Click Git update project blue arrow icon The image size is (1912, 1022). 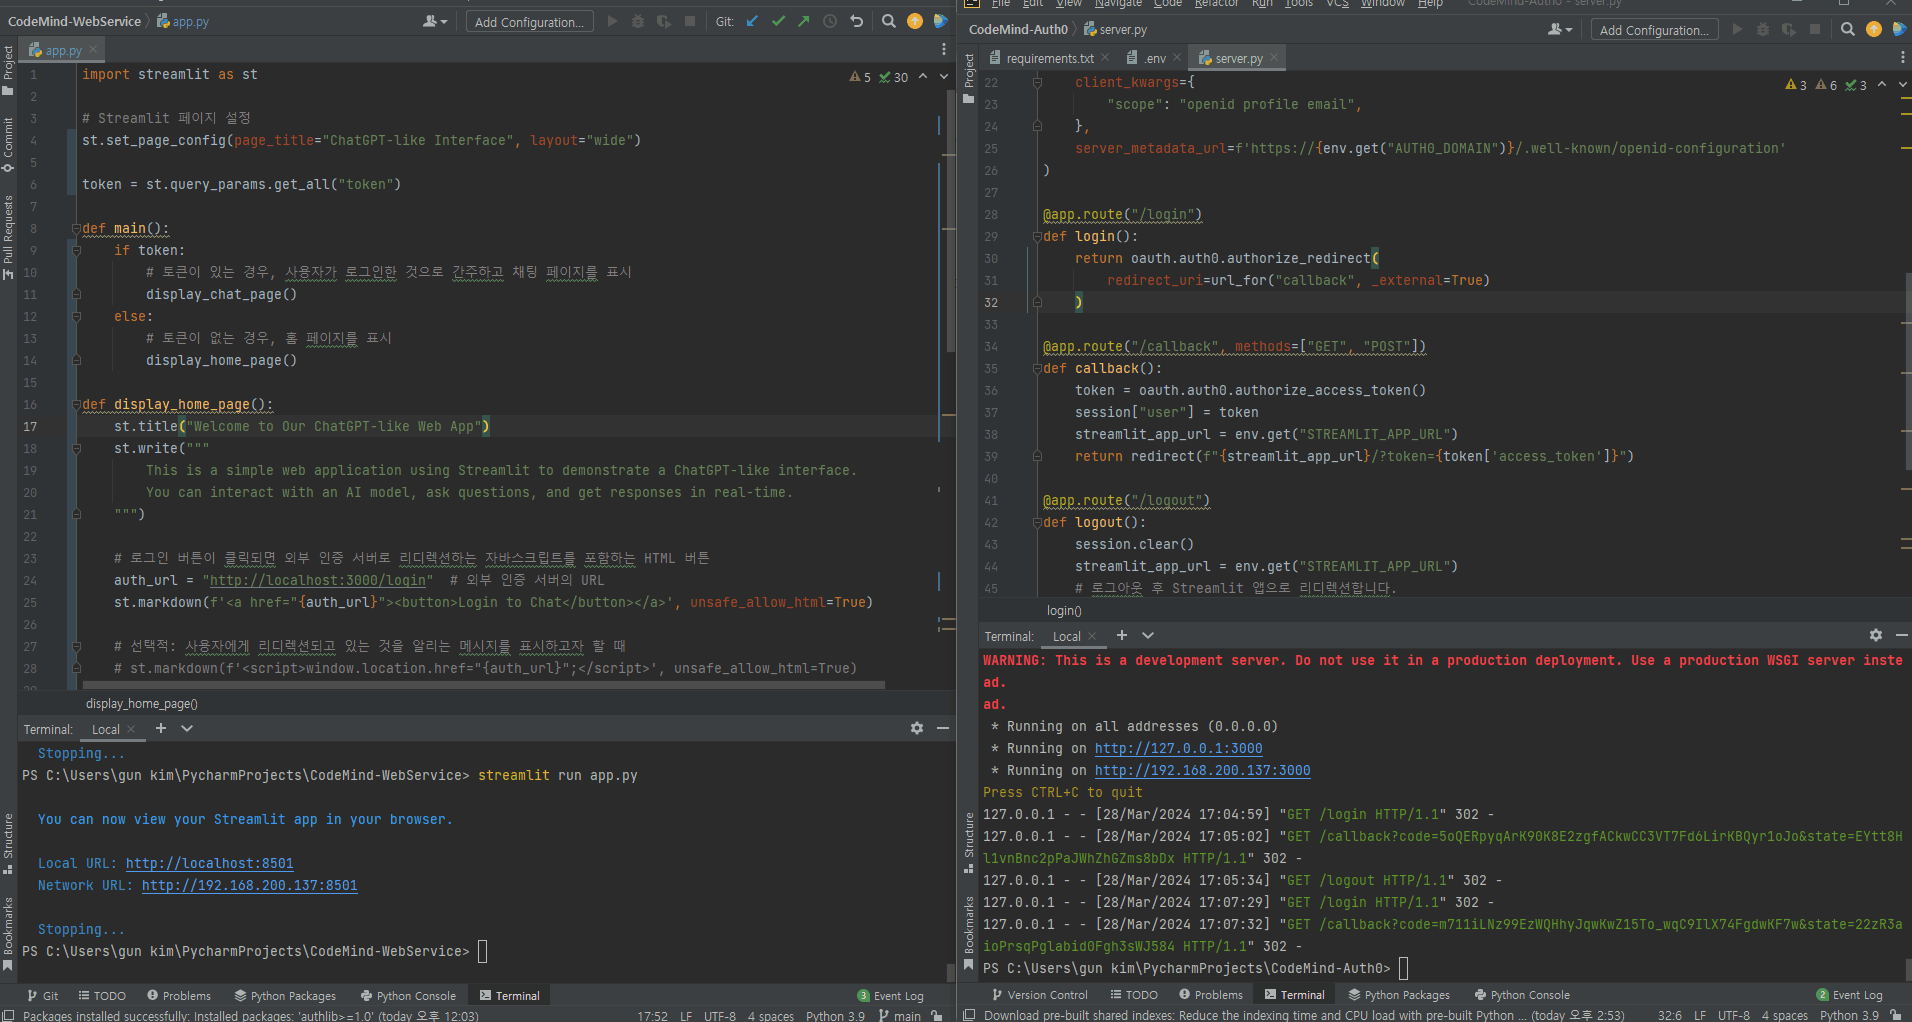tap(752, 21)
